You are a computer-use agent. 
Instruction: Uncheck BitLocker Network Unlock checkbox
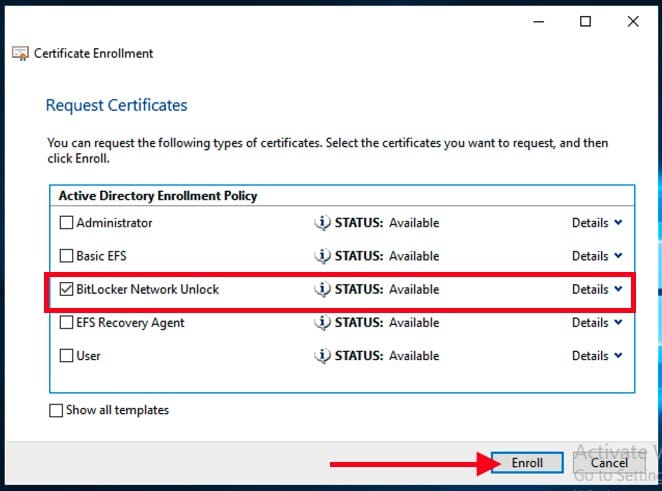(x=67, y=289)
